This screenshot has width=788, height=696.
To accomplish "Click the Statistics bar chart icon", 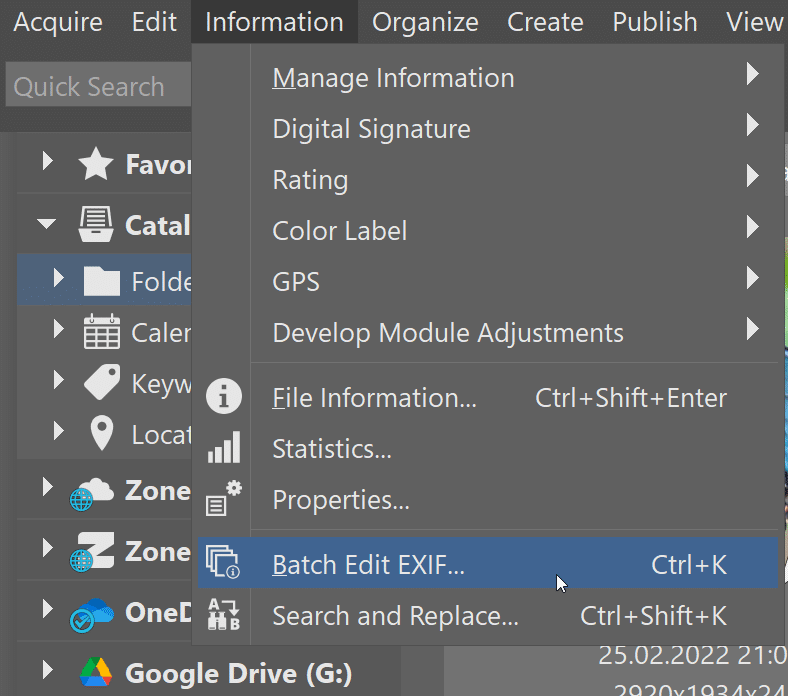I will (224, 448).
